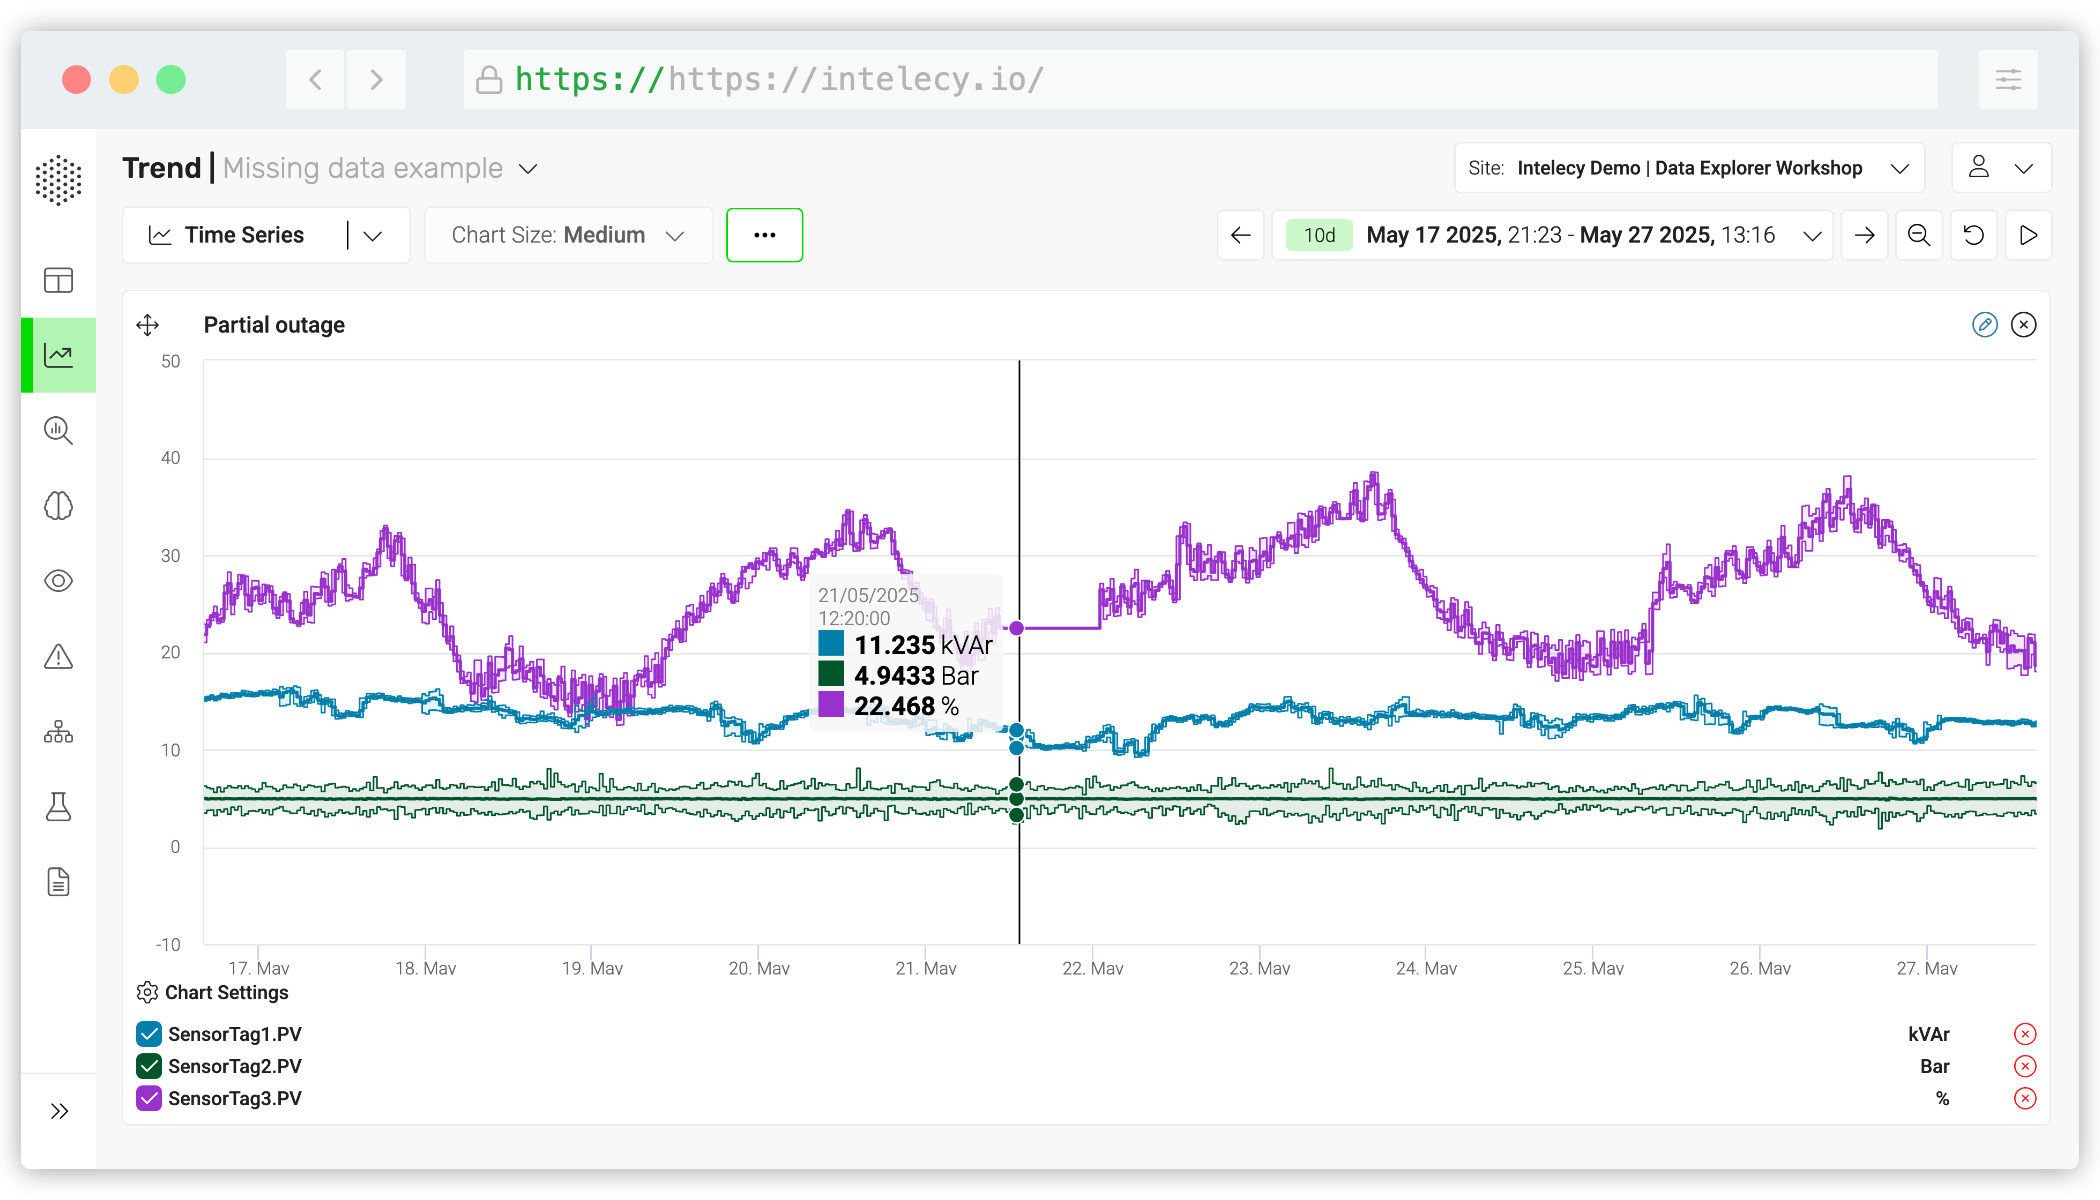Click the lab flask sidebar icon
2100x1200 pixels.
coord(58,807)
